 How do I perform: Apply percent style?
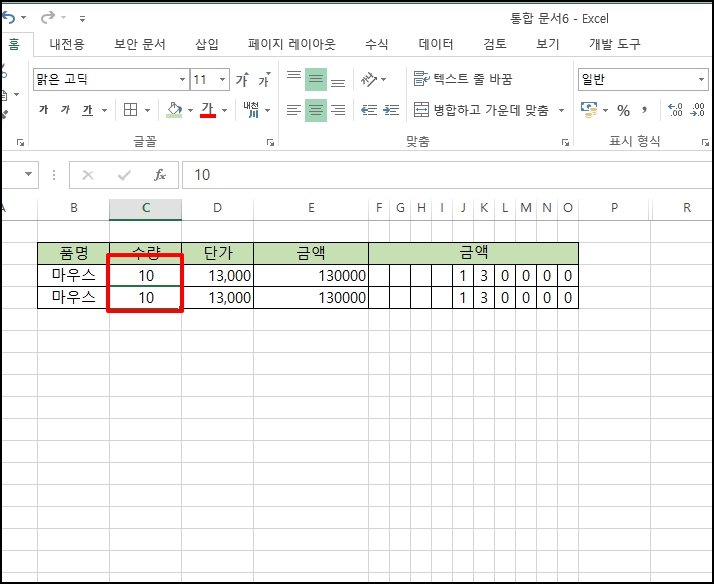click(623, 110)
